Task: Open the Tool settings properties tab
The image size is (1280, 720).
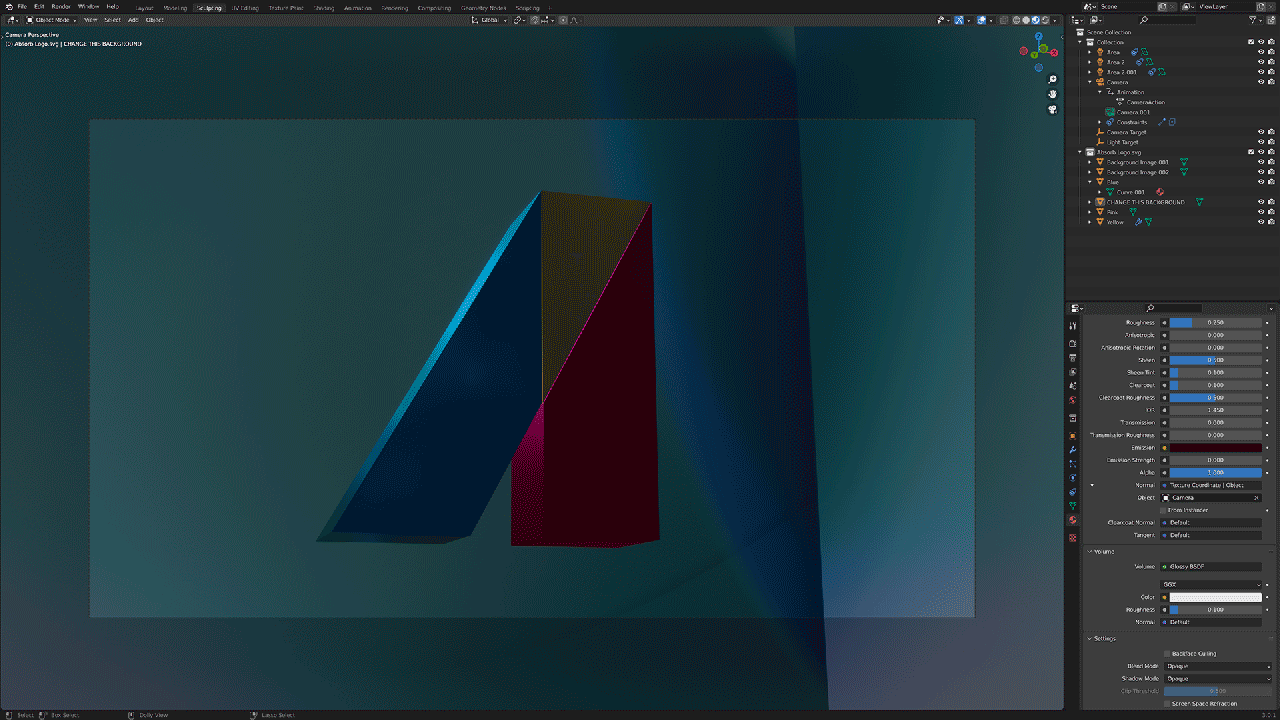Action: click(1073, 326)
